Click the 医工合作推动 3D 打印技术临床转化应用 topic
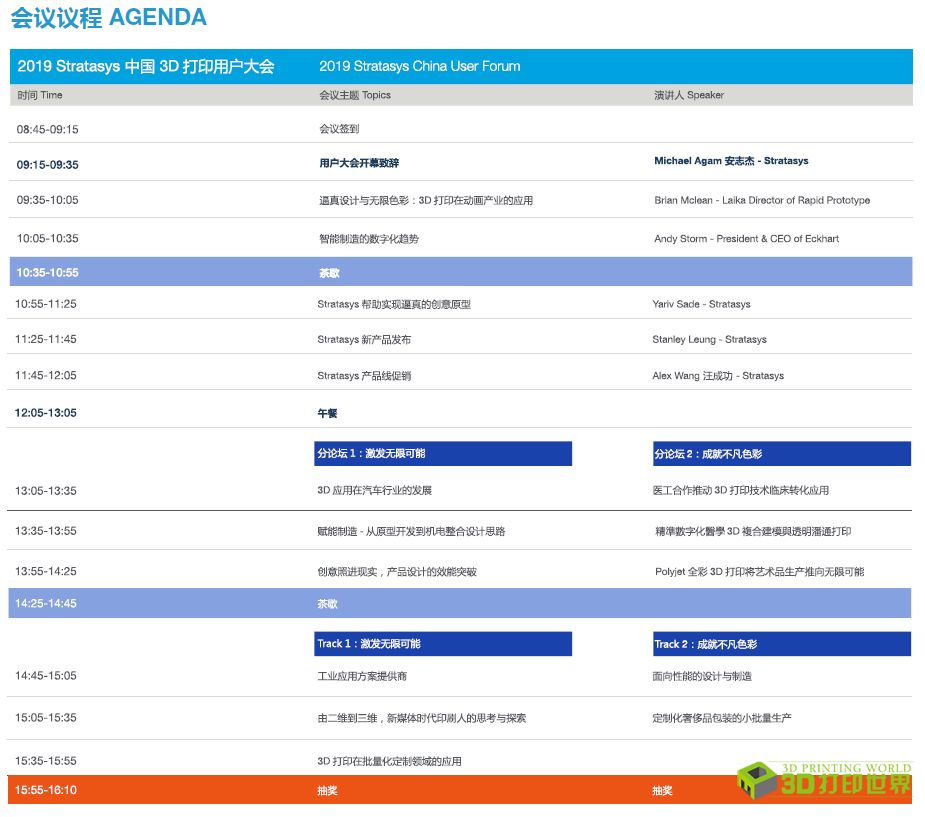925x817 pixels. tap(740, 490)
